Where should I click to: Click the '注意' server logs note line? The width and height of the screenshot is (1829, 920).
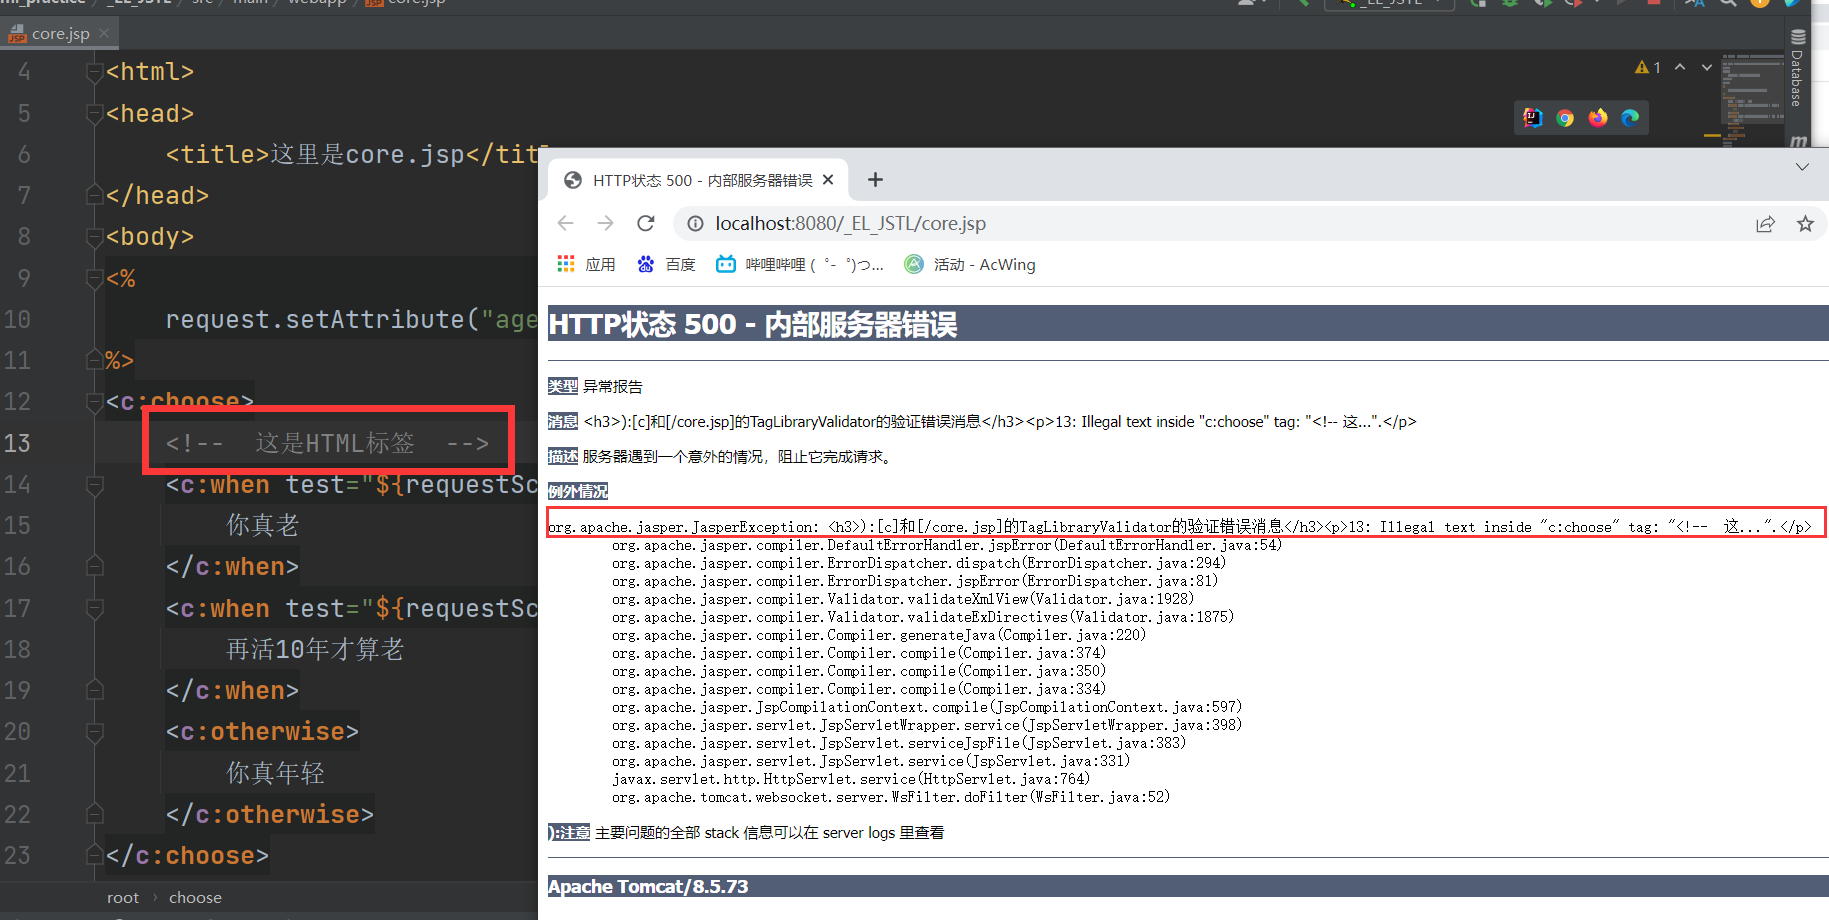(746, 832)
